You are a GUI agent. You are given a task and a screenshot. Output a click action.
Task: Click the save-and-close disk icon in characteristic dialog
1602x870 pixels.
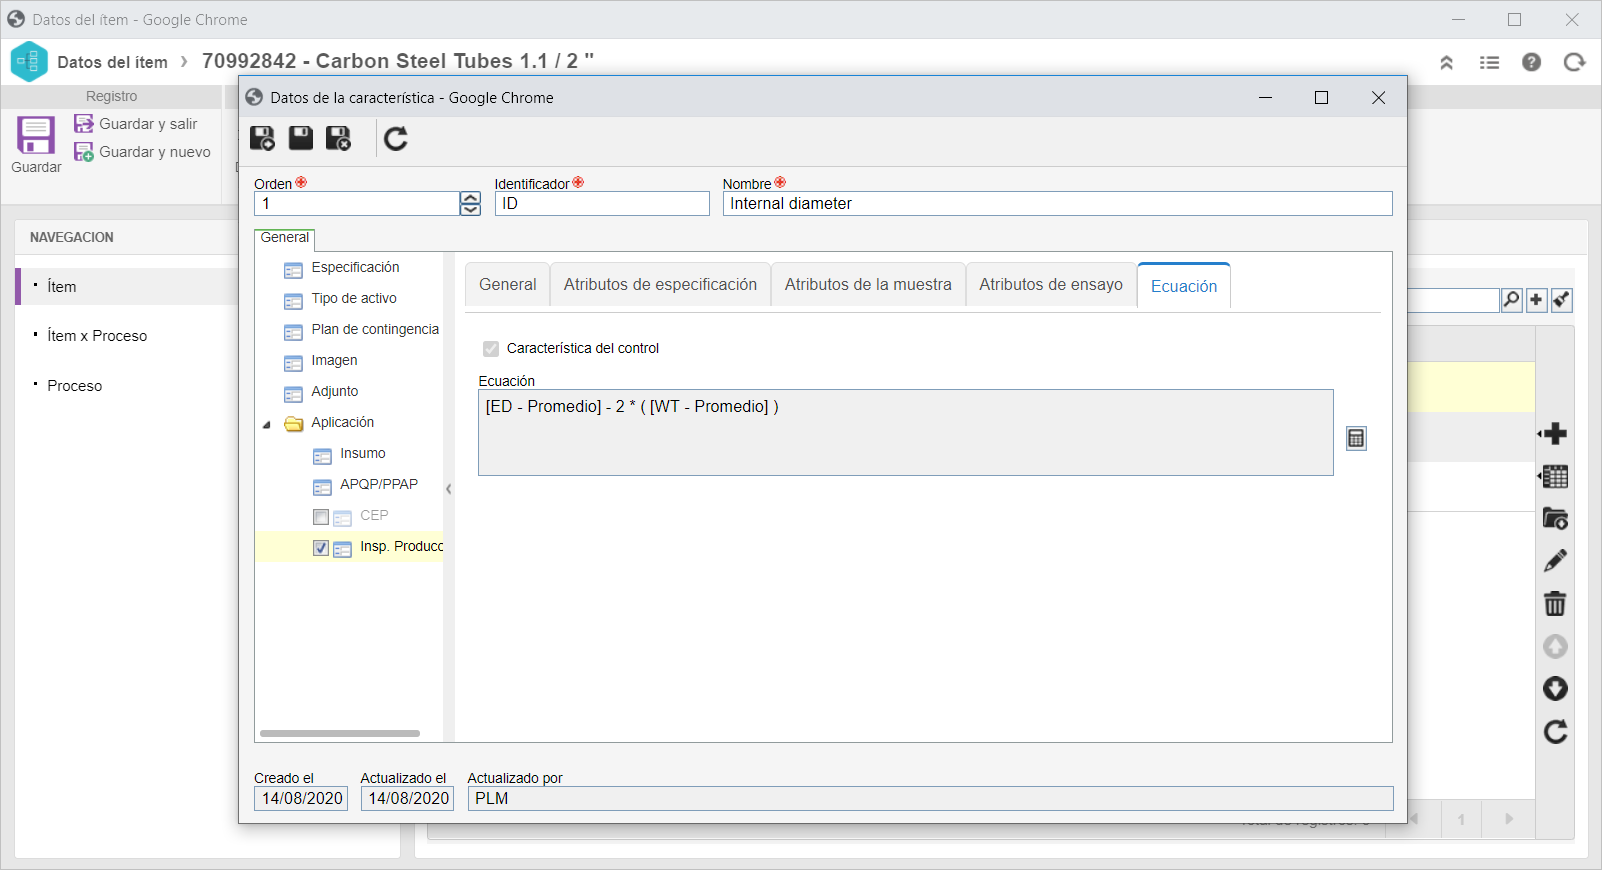[339, 138]
